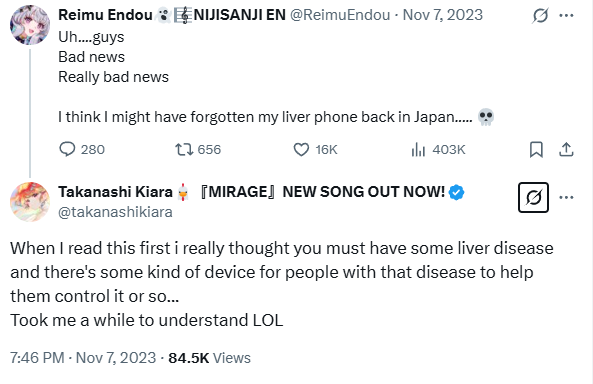Expand more options on Takanashi Kiara's tweet

(566, 197)
